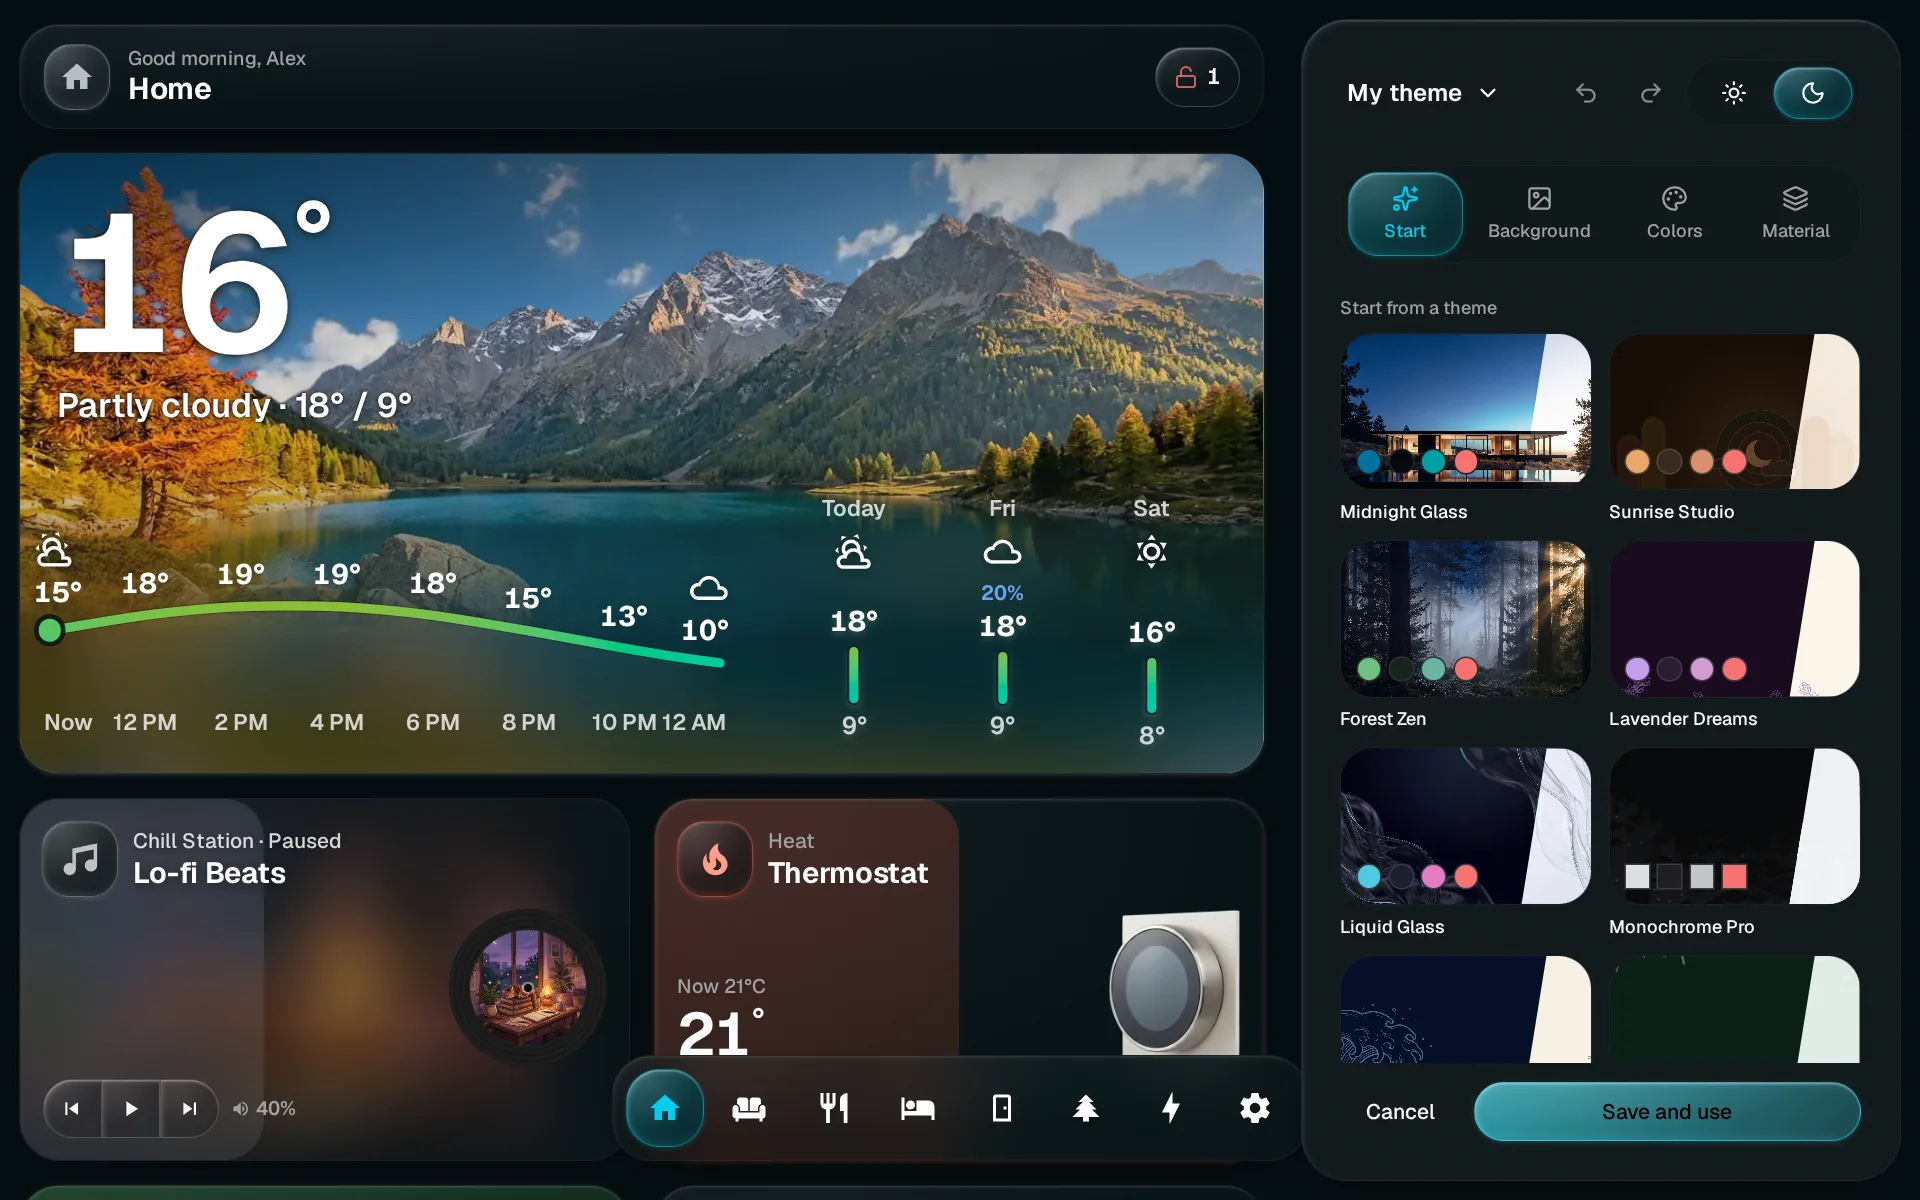Play the Lo-fi Beats track
Image resolution: width=1920 pixels, height=1200 pixels.
(x=131, y=1108)
